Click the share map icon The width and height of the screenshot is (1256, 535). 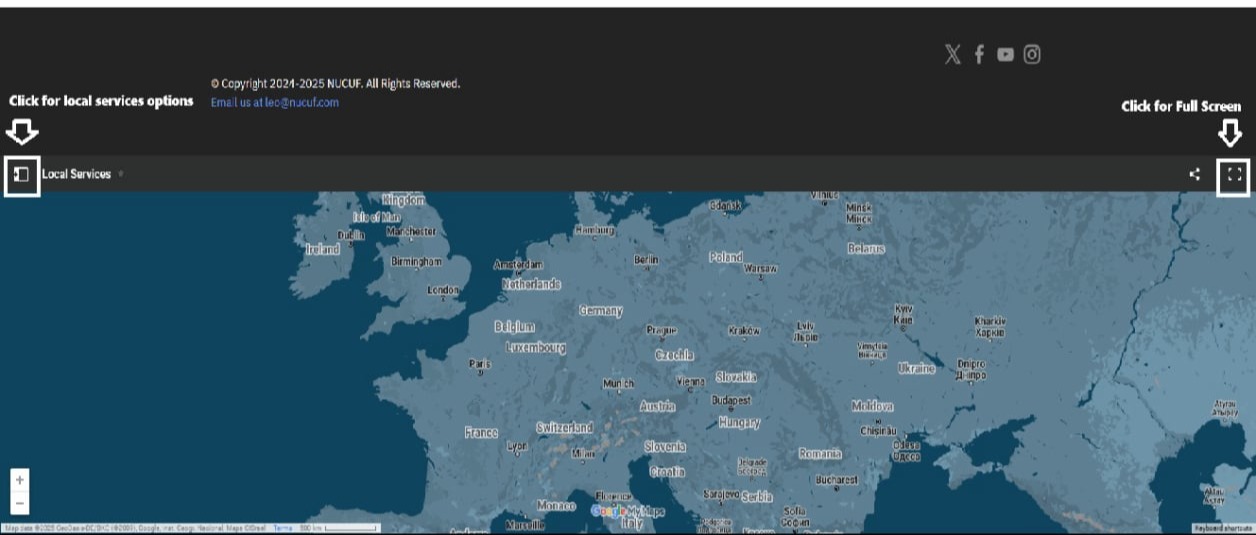point(1194,174)
